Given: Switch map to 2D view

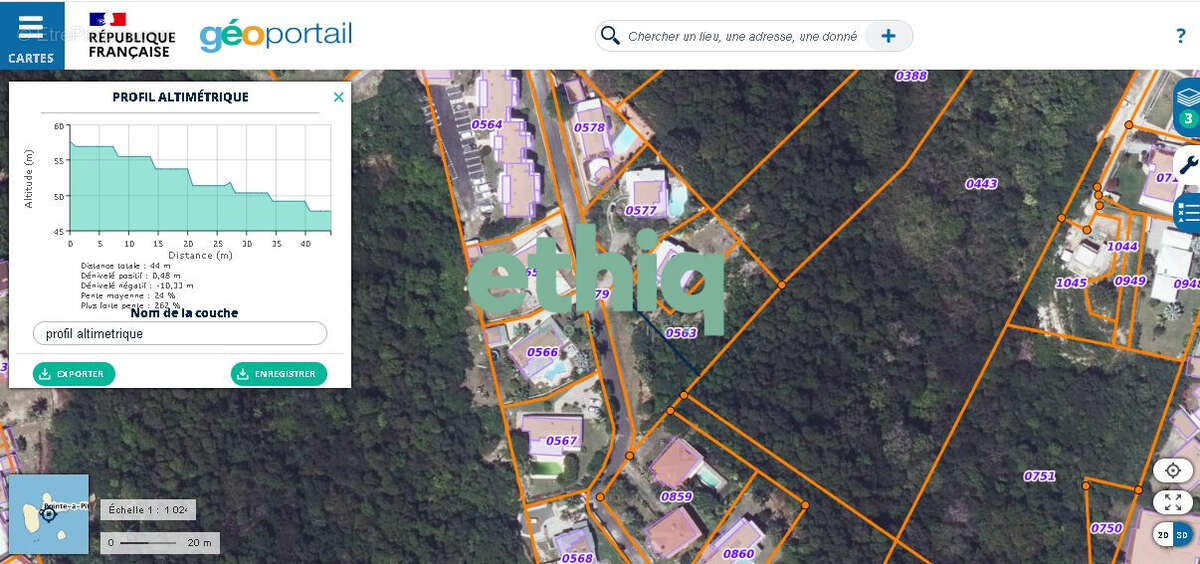Looking at the screenshot, I should click(x=1163, y=535).
